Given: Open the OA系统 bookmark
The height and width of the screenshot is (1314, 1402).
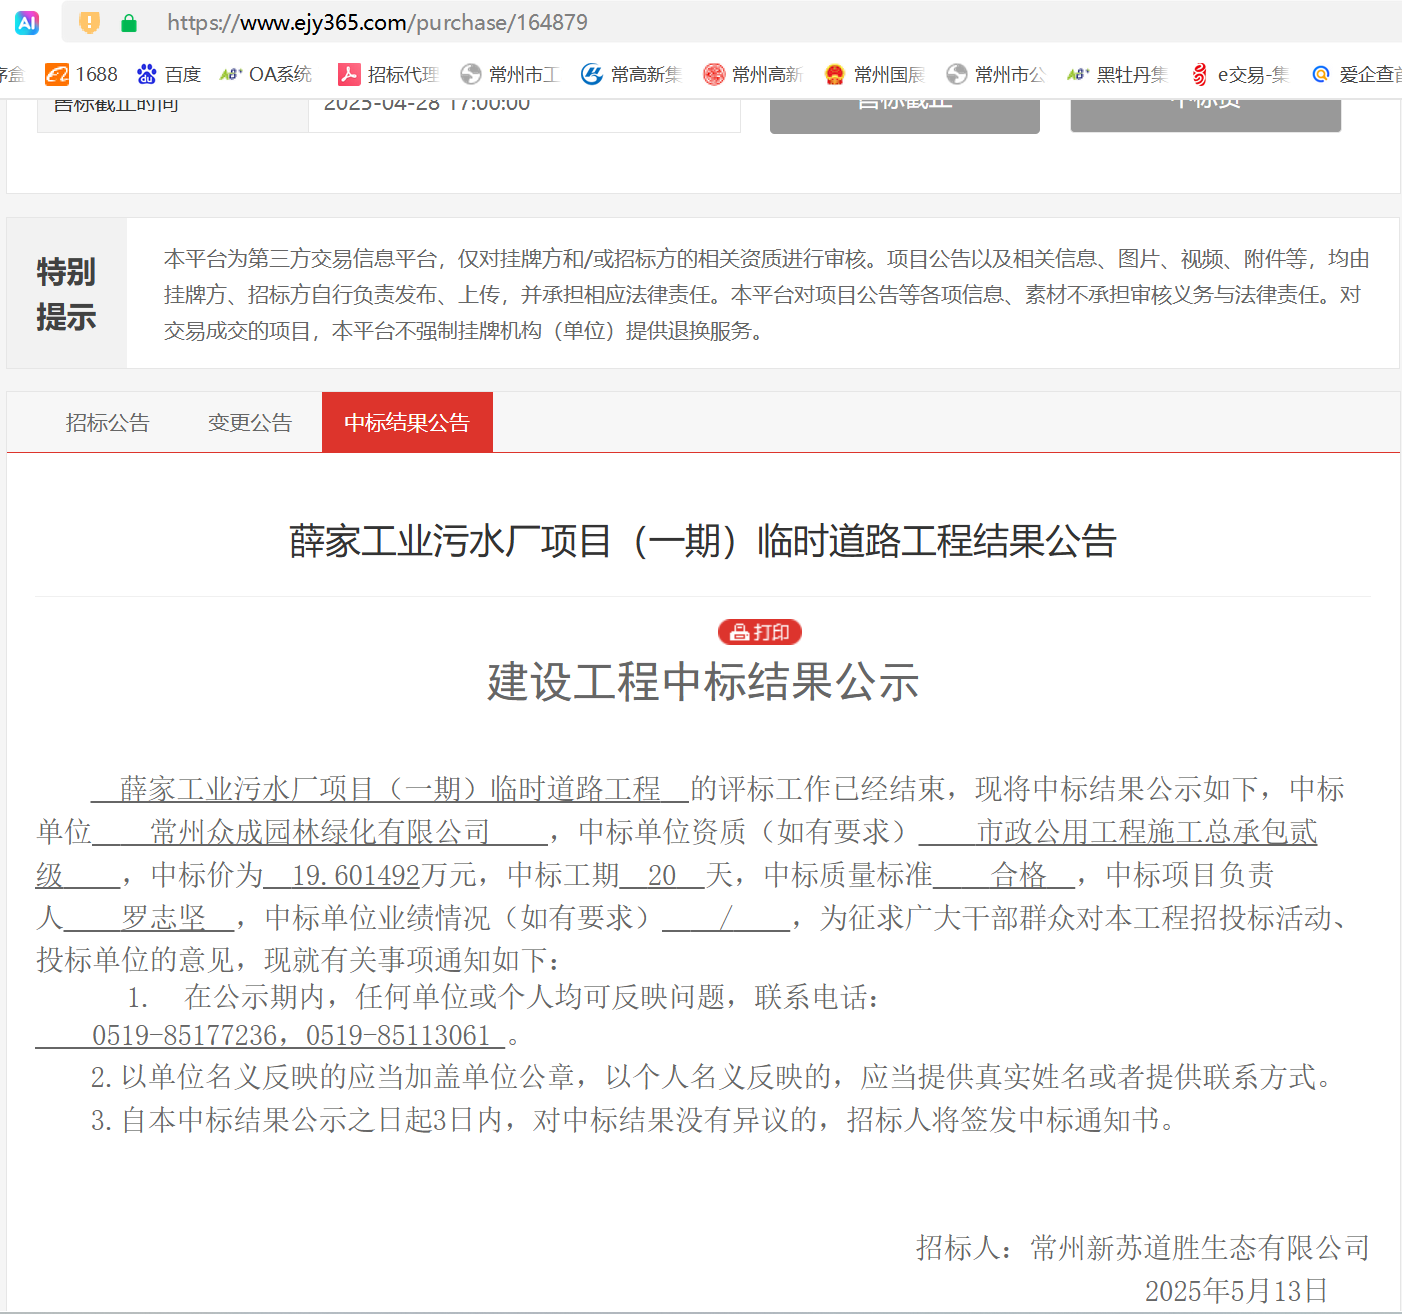Looking at the screenshot, I should tap(266, 74).
